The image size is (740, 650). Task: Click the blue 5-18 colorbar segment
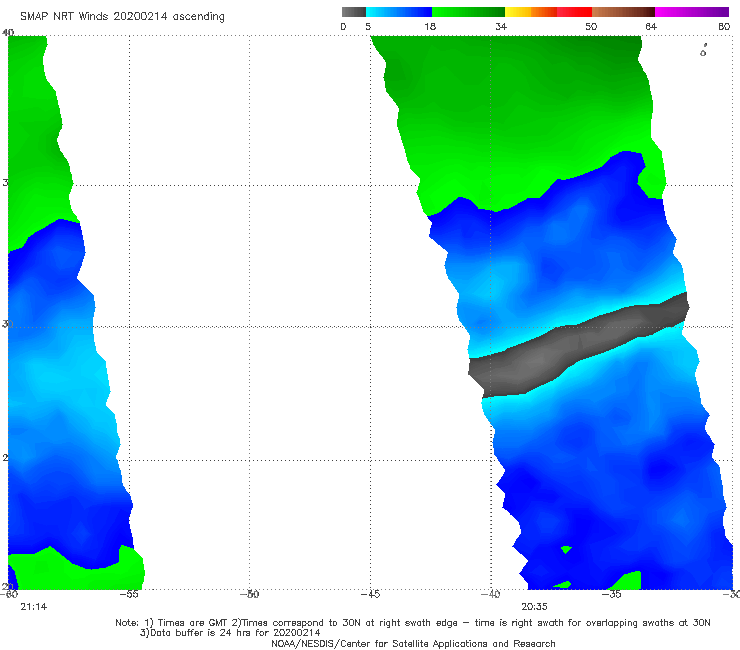(x=399, y=12)
